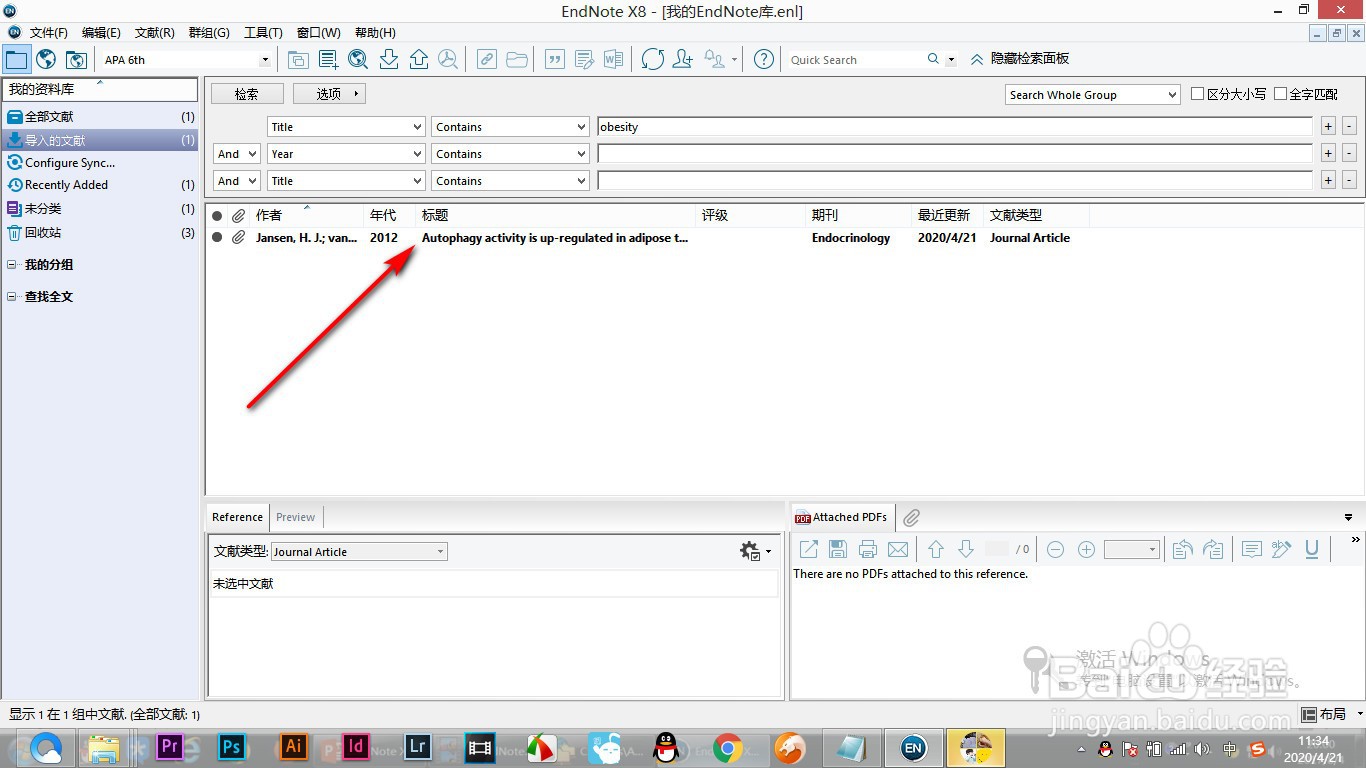Click the Insert Citation quote icon
Viewport: 1366px width, 768px height.
pyautogui.click(x=554, y=59)
